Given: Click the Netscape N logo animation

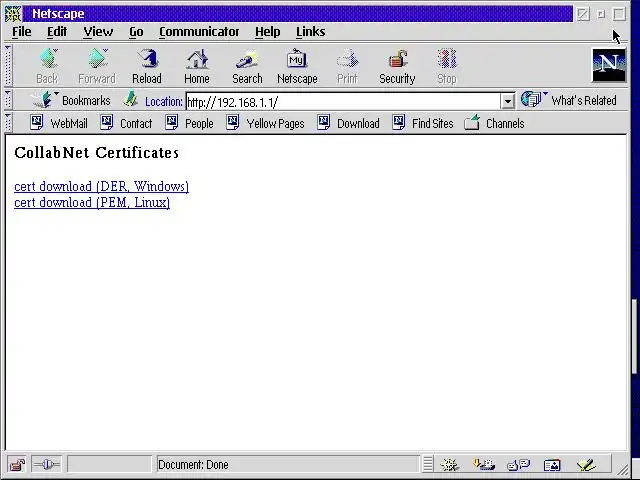Looking at the screenshot, I should pos(609,64).
